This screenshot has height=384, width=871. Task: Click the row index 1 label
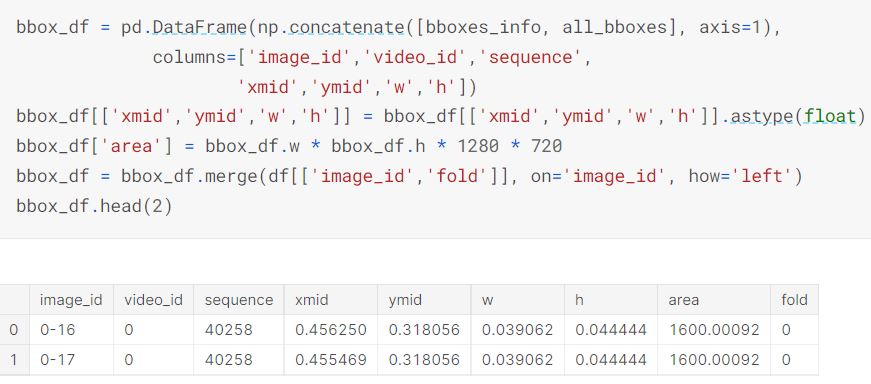[14, 360]
